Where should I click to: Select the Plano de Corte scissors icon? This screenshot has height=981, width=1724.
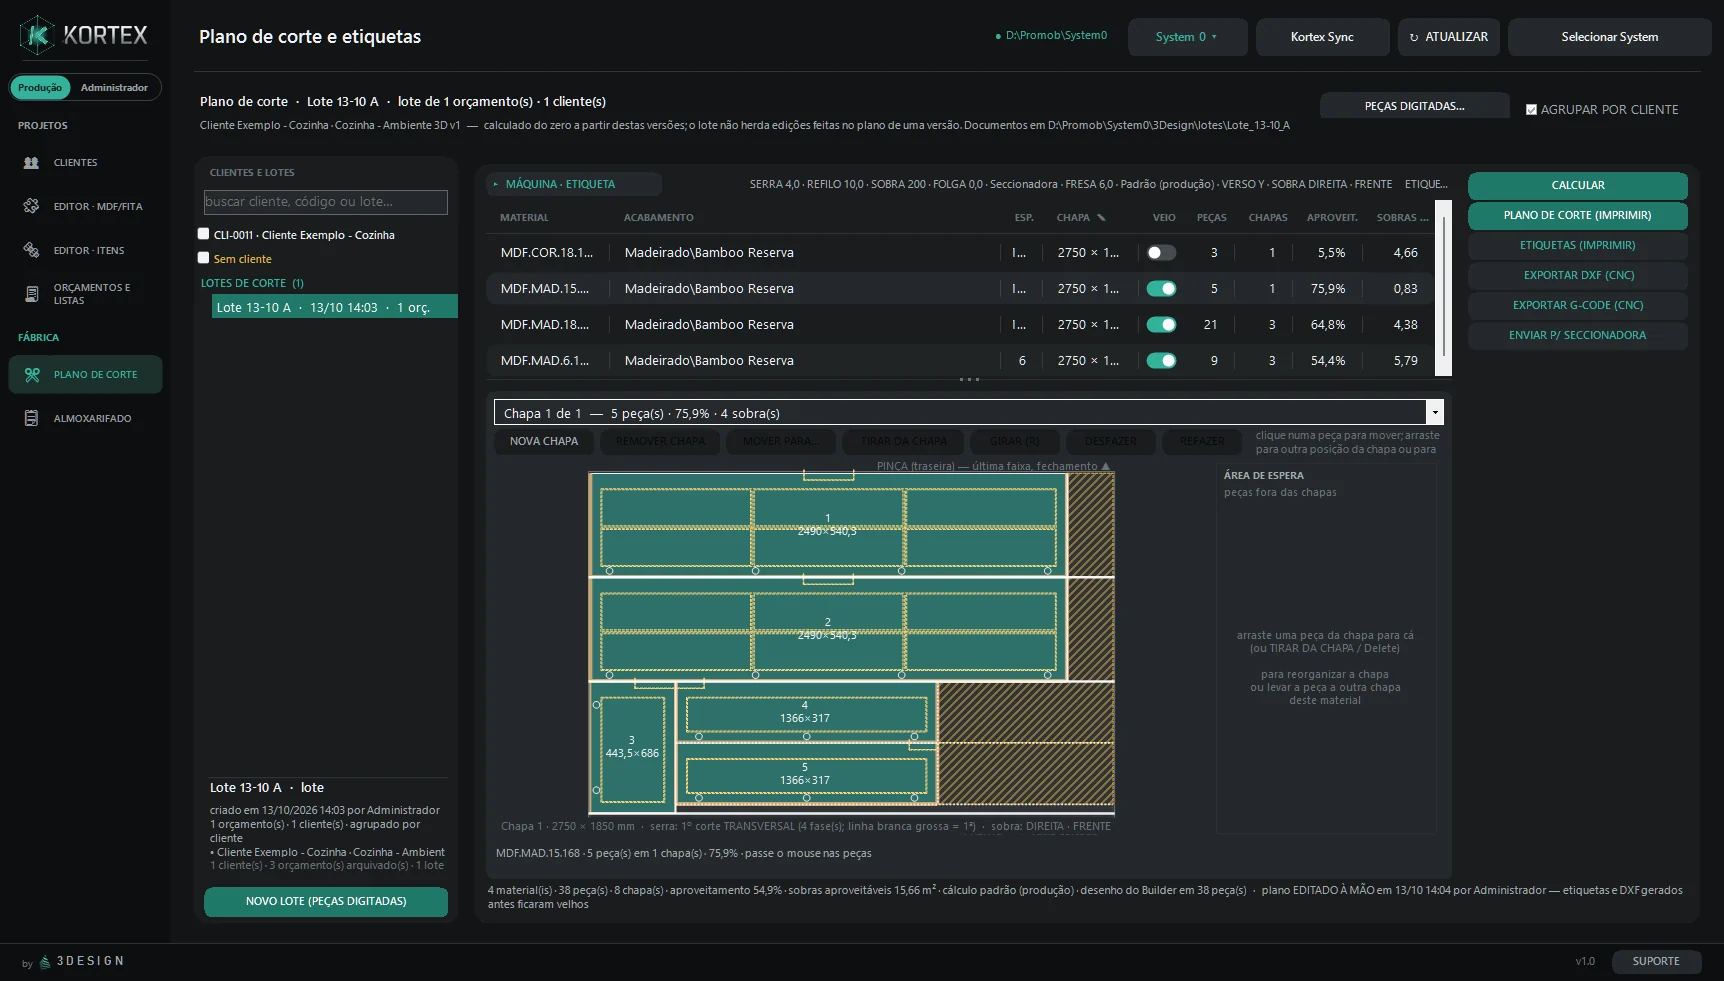point(32,374)
